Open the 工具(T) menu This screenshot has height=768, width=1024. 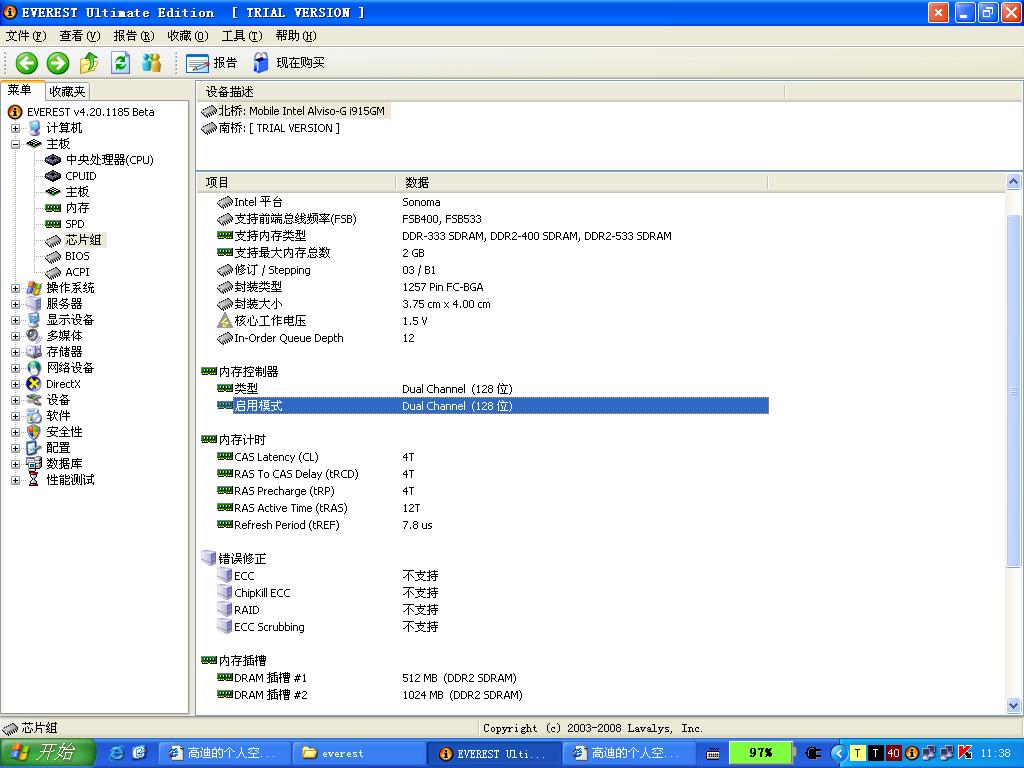(242, 35)
